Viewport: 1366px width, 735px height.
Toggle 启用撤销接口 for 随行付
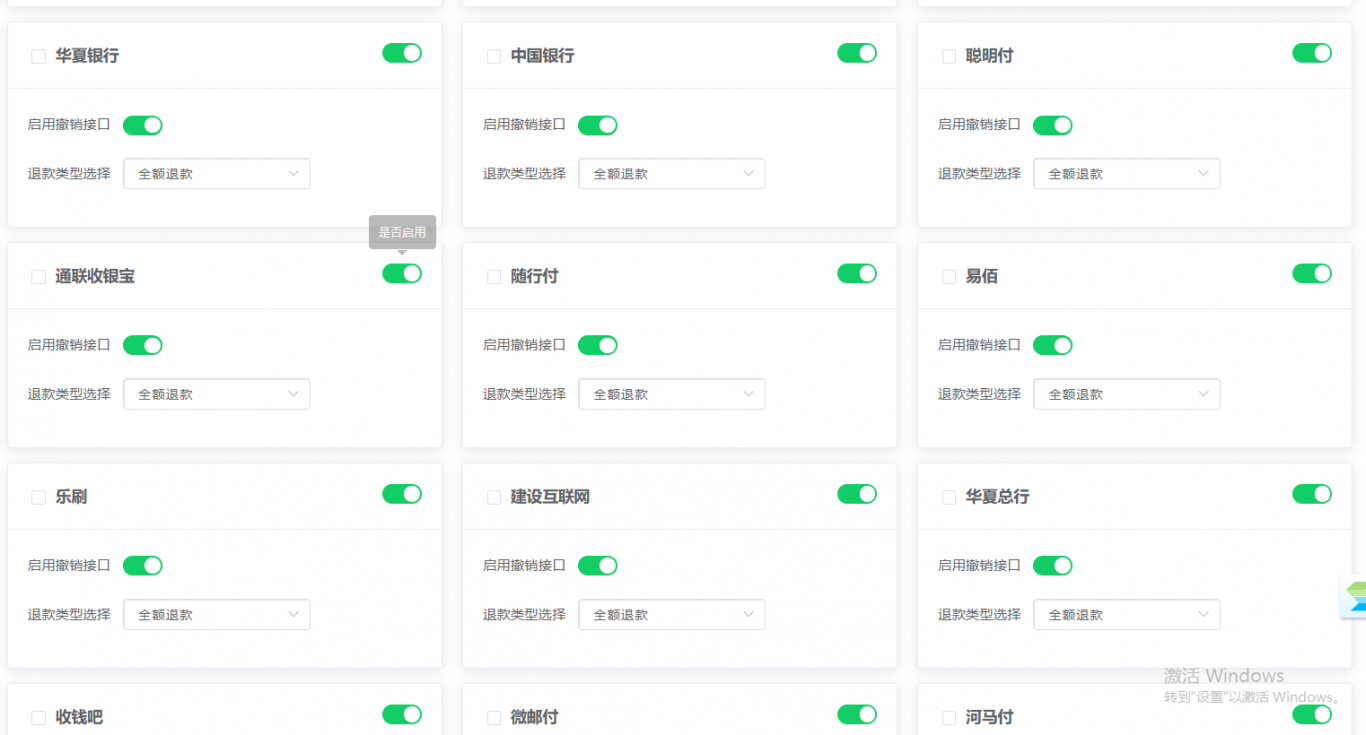tap(598, 345)
